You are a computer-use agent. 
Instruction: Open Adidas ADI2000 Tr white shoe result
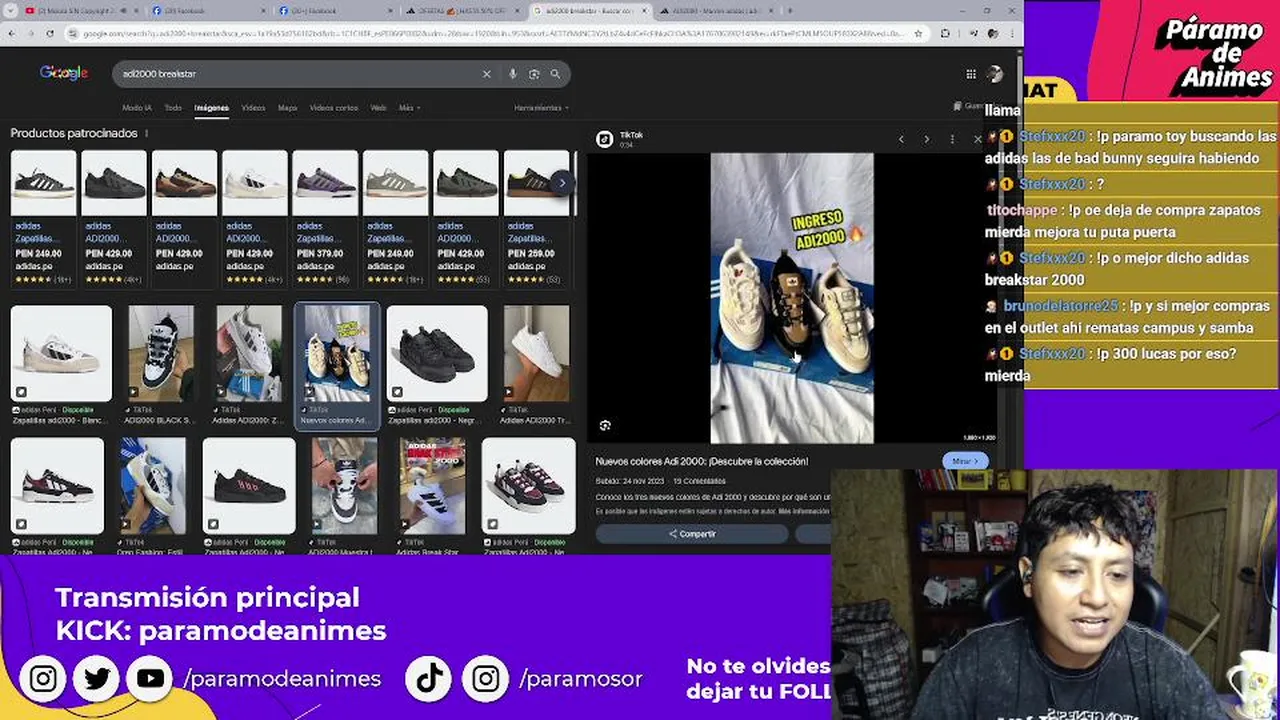(x=536, y=364)
